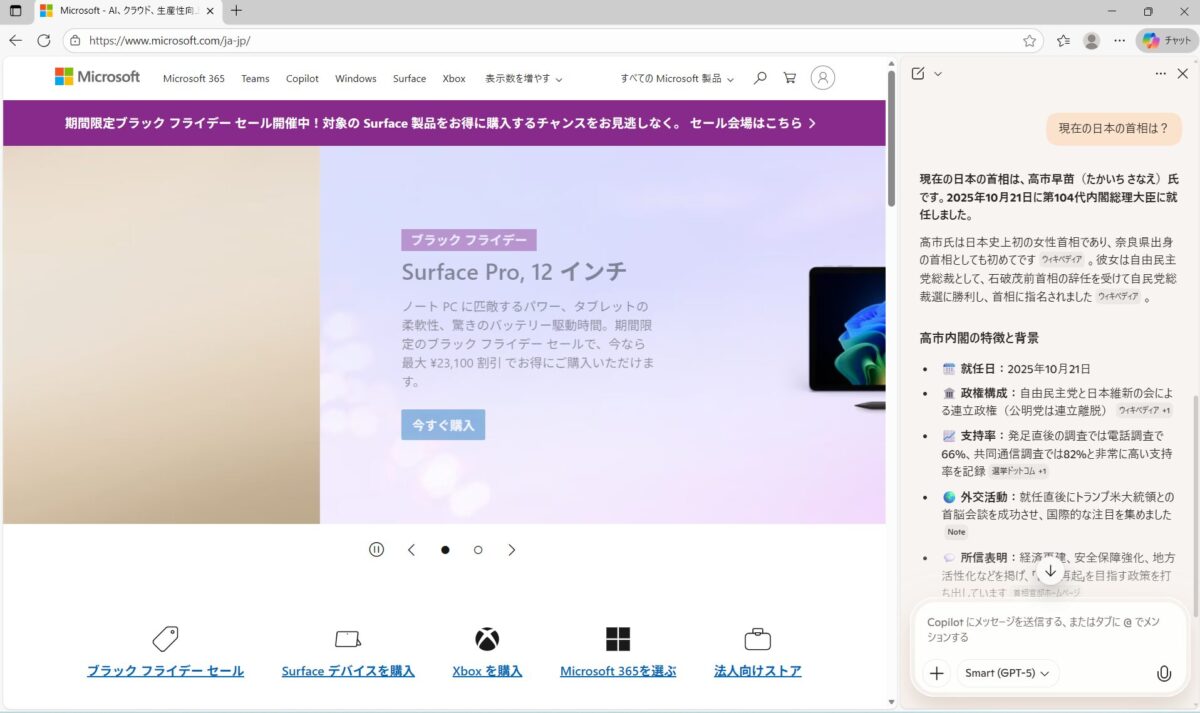Open the Smart (GPT-5) model selector
Viewport: 1200px width, 713px height.
tap(1007, 673)
